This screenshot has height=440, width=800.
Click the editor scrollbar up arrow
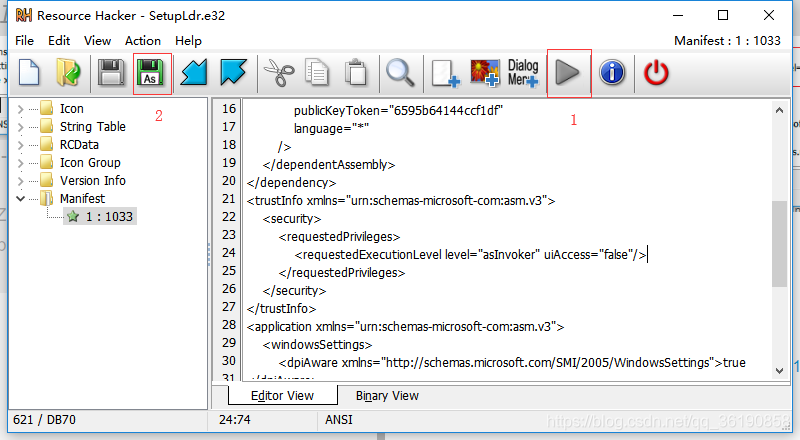(x=779, y=110)
